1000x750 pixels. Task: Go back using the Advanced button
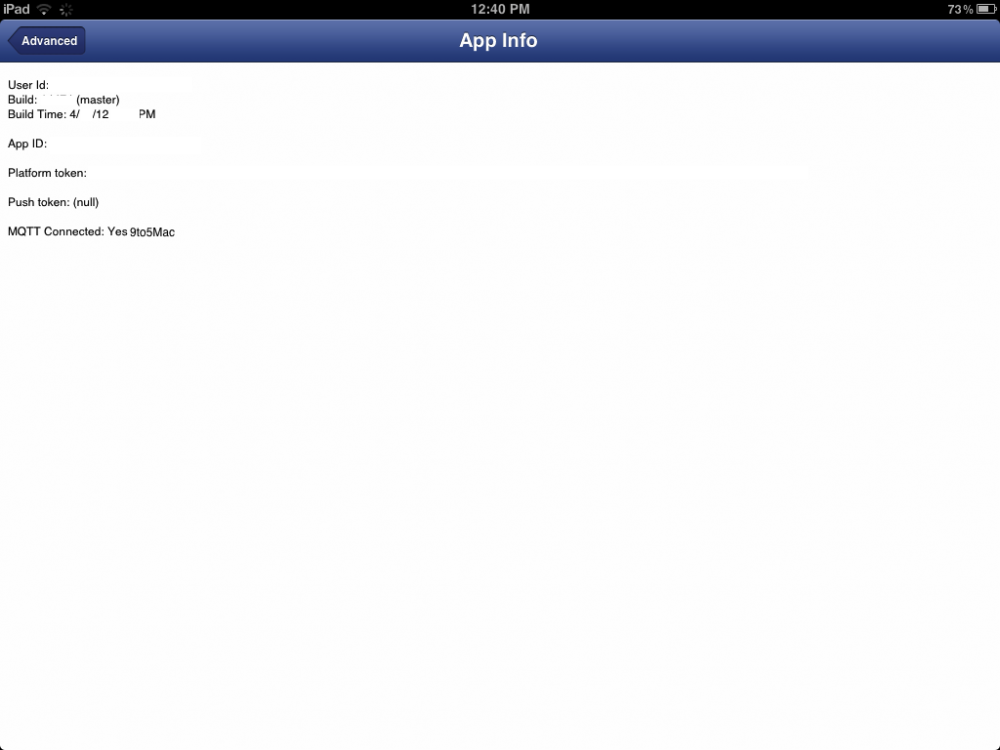point(47,41)
